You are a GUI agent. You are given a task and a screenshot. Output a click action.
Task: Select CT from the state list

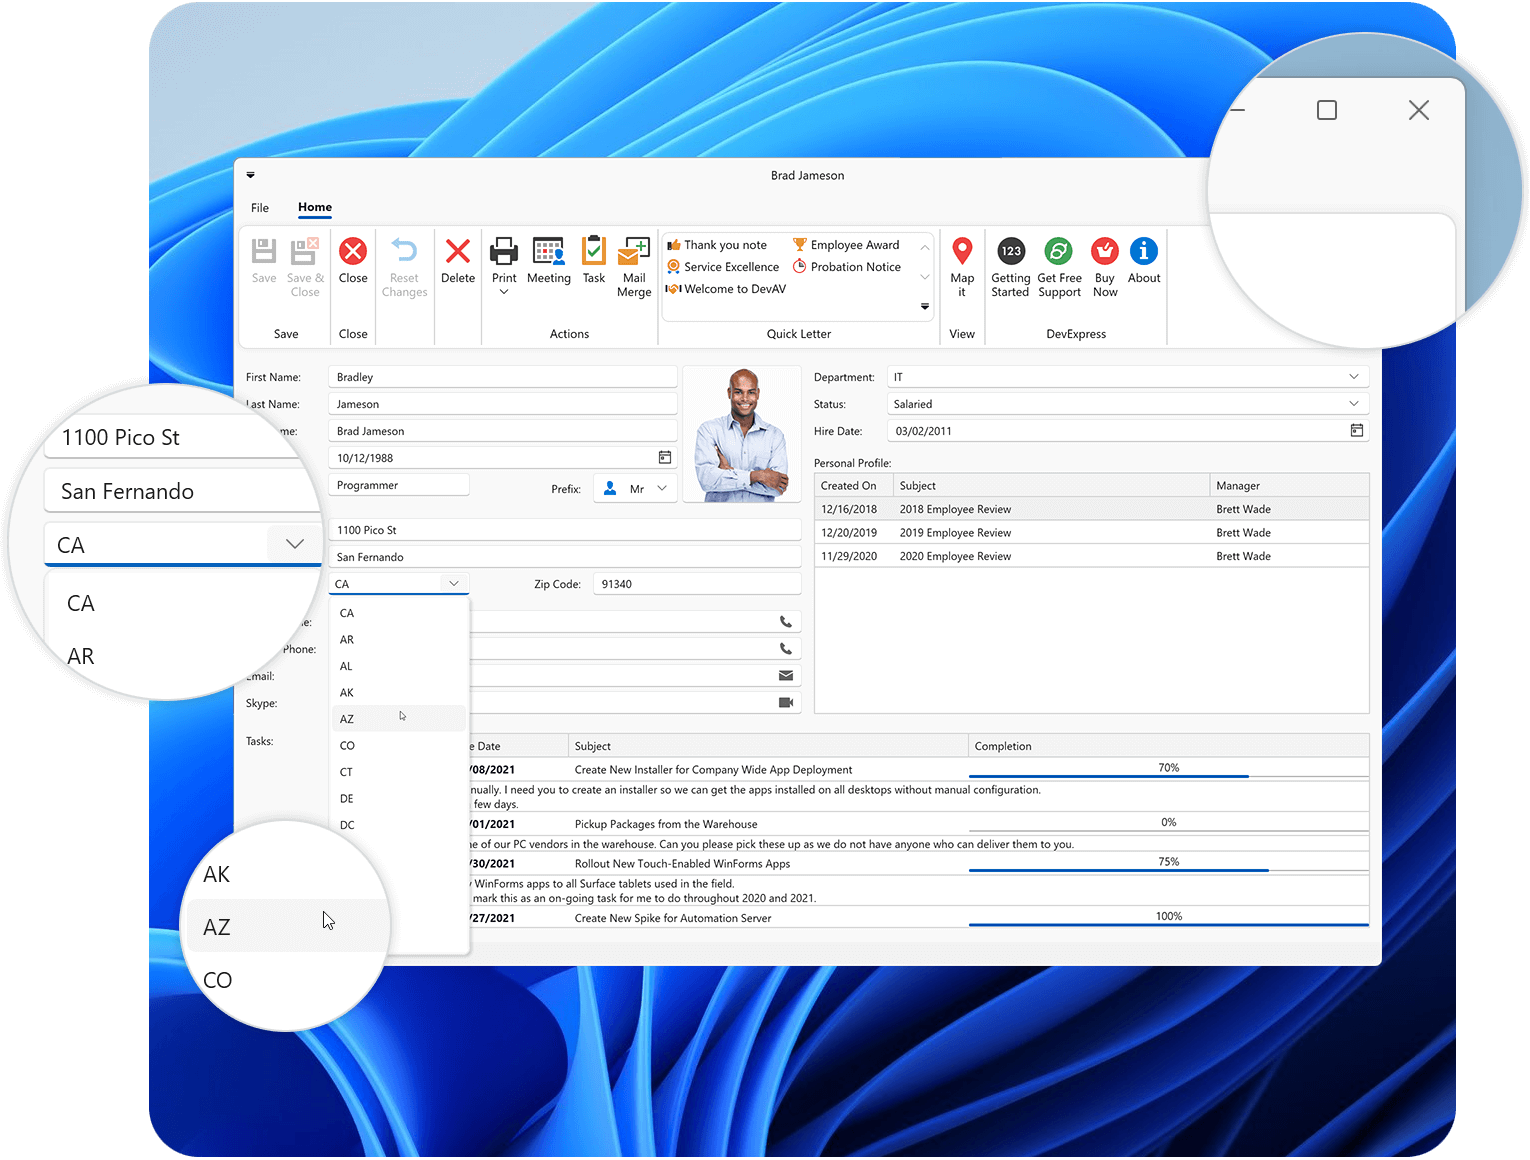(399, 772)
